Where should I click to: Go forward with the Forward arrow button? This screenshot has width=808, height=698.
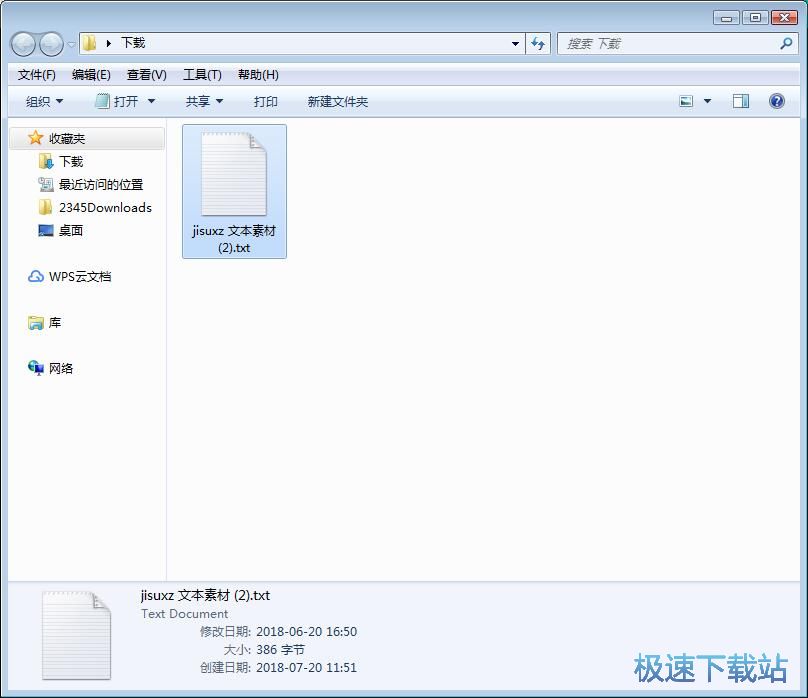pyautogui.click(x=52, y=44)
